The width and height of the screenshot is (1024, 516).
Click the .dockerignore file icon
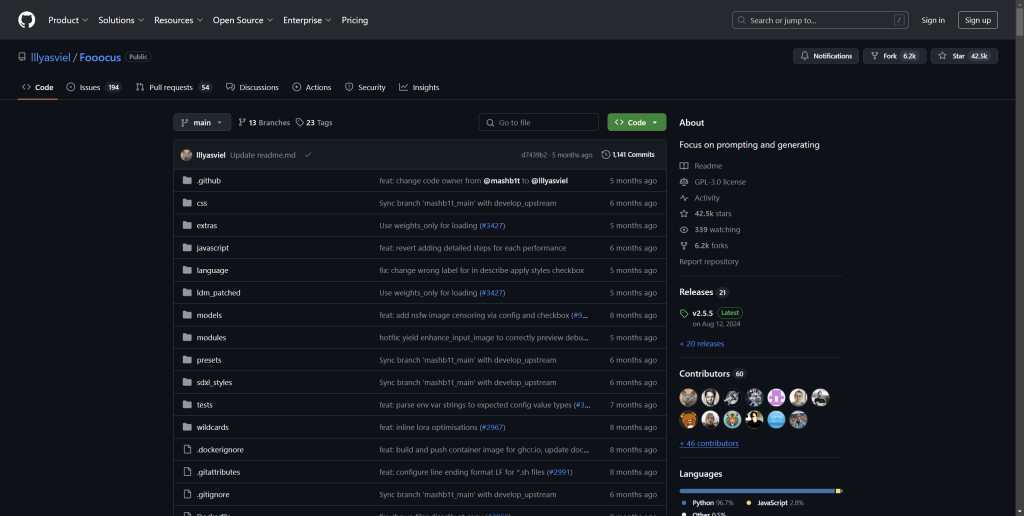[187, 449]
